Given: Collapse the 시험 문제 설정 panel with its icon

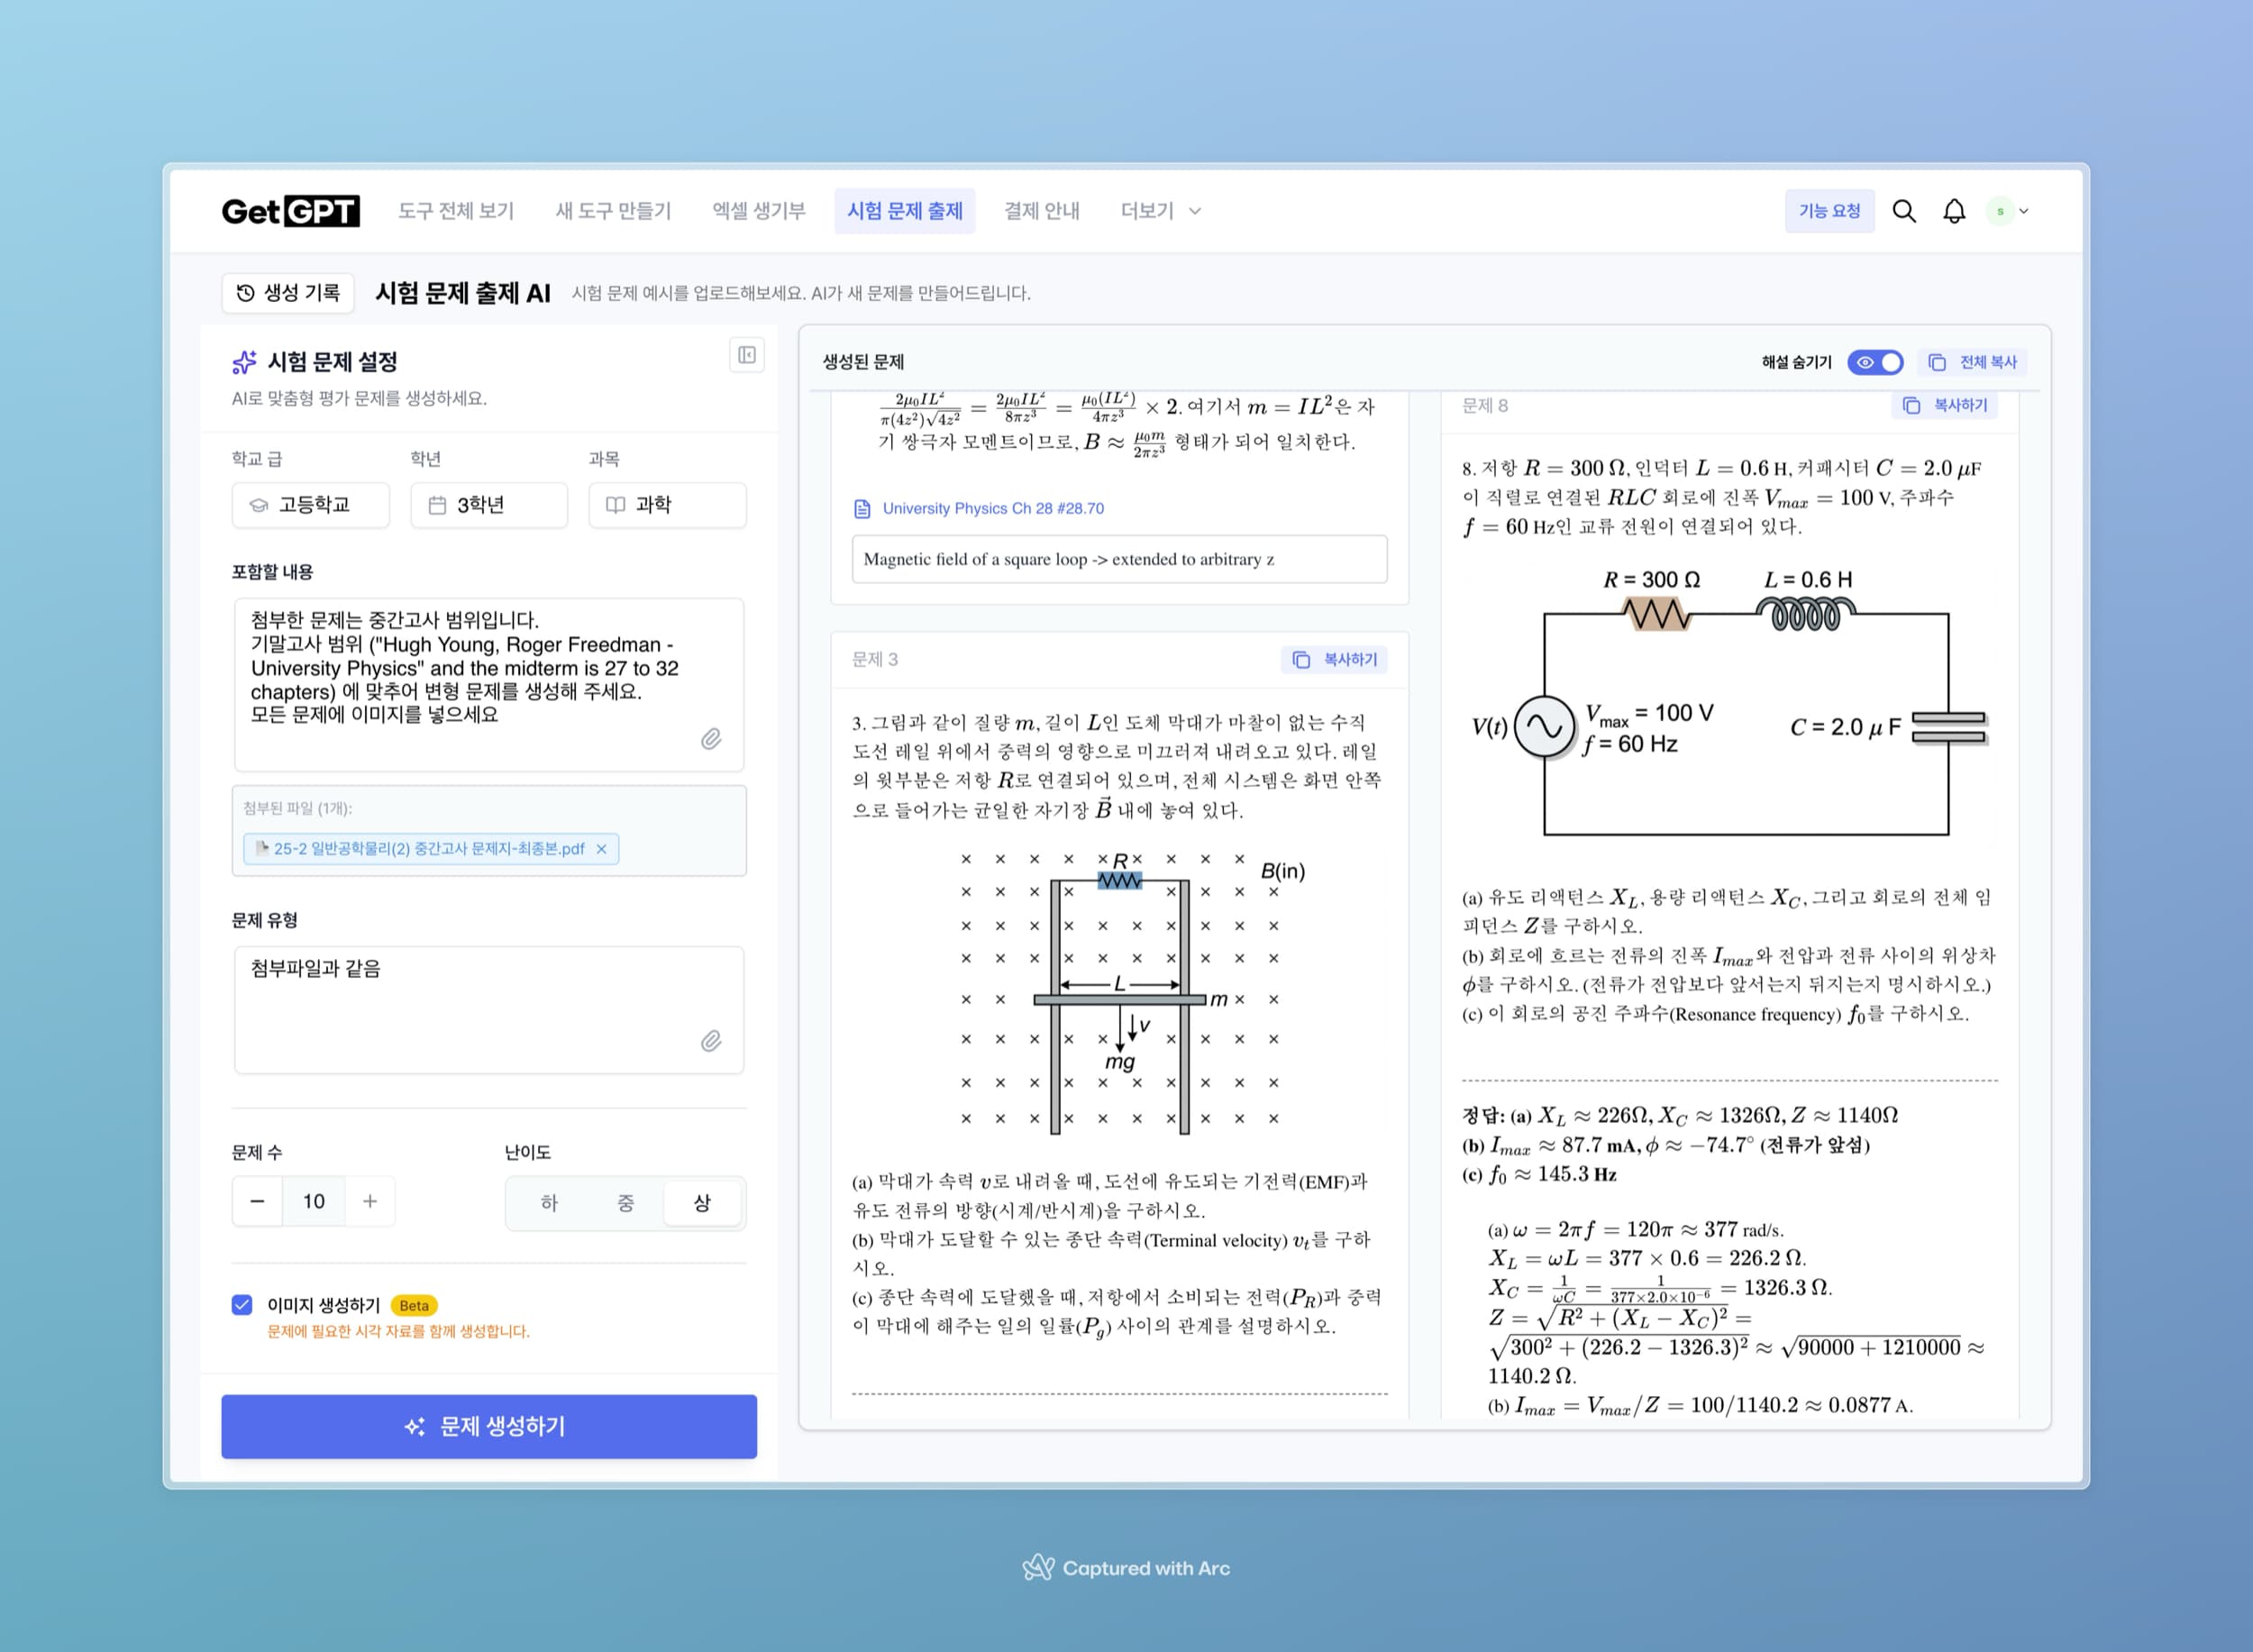Looking at the screenshot, I should (x=746, y=355).
